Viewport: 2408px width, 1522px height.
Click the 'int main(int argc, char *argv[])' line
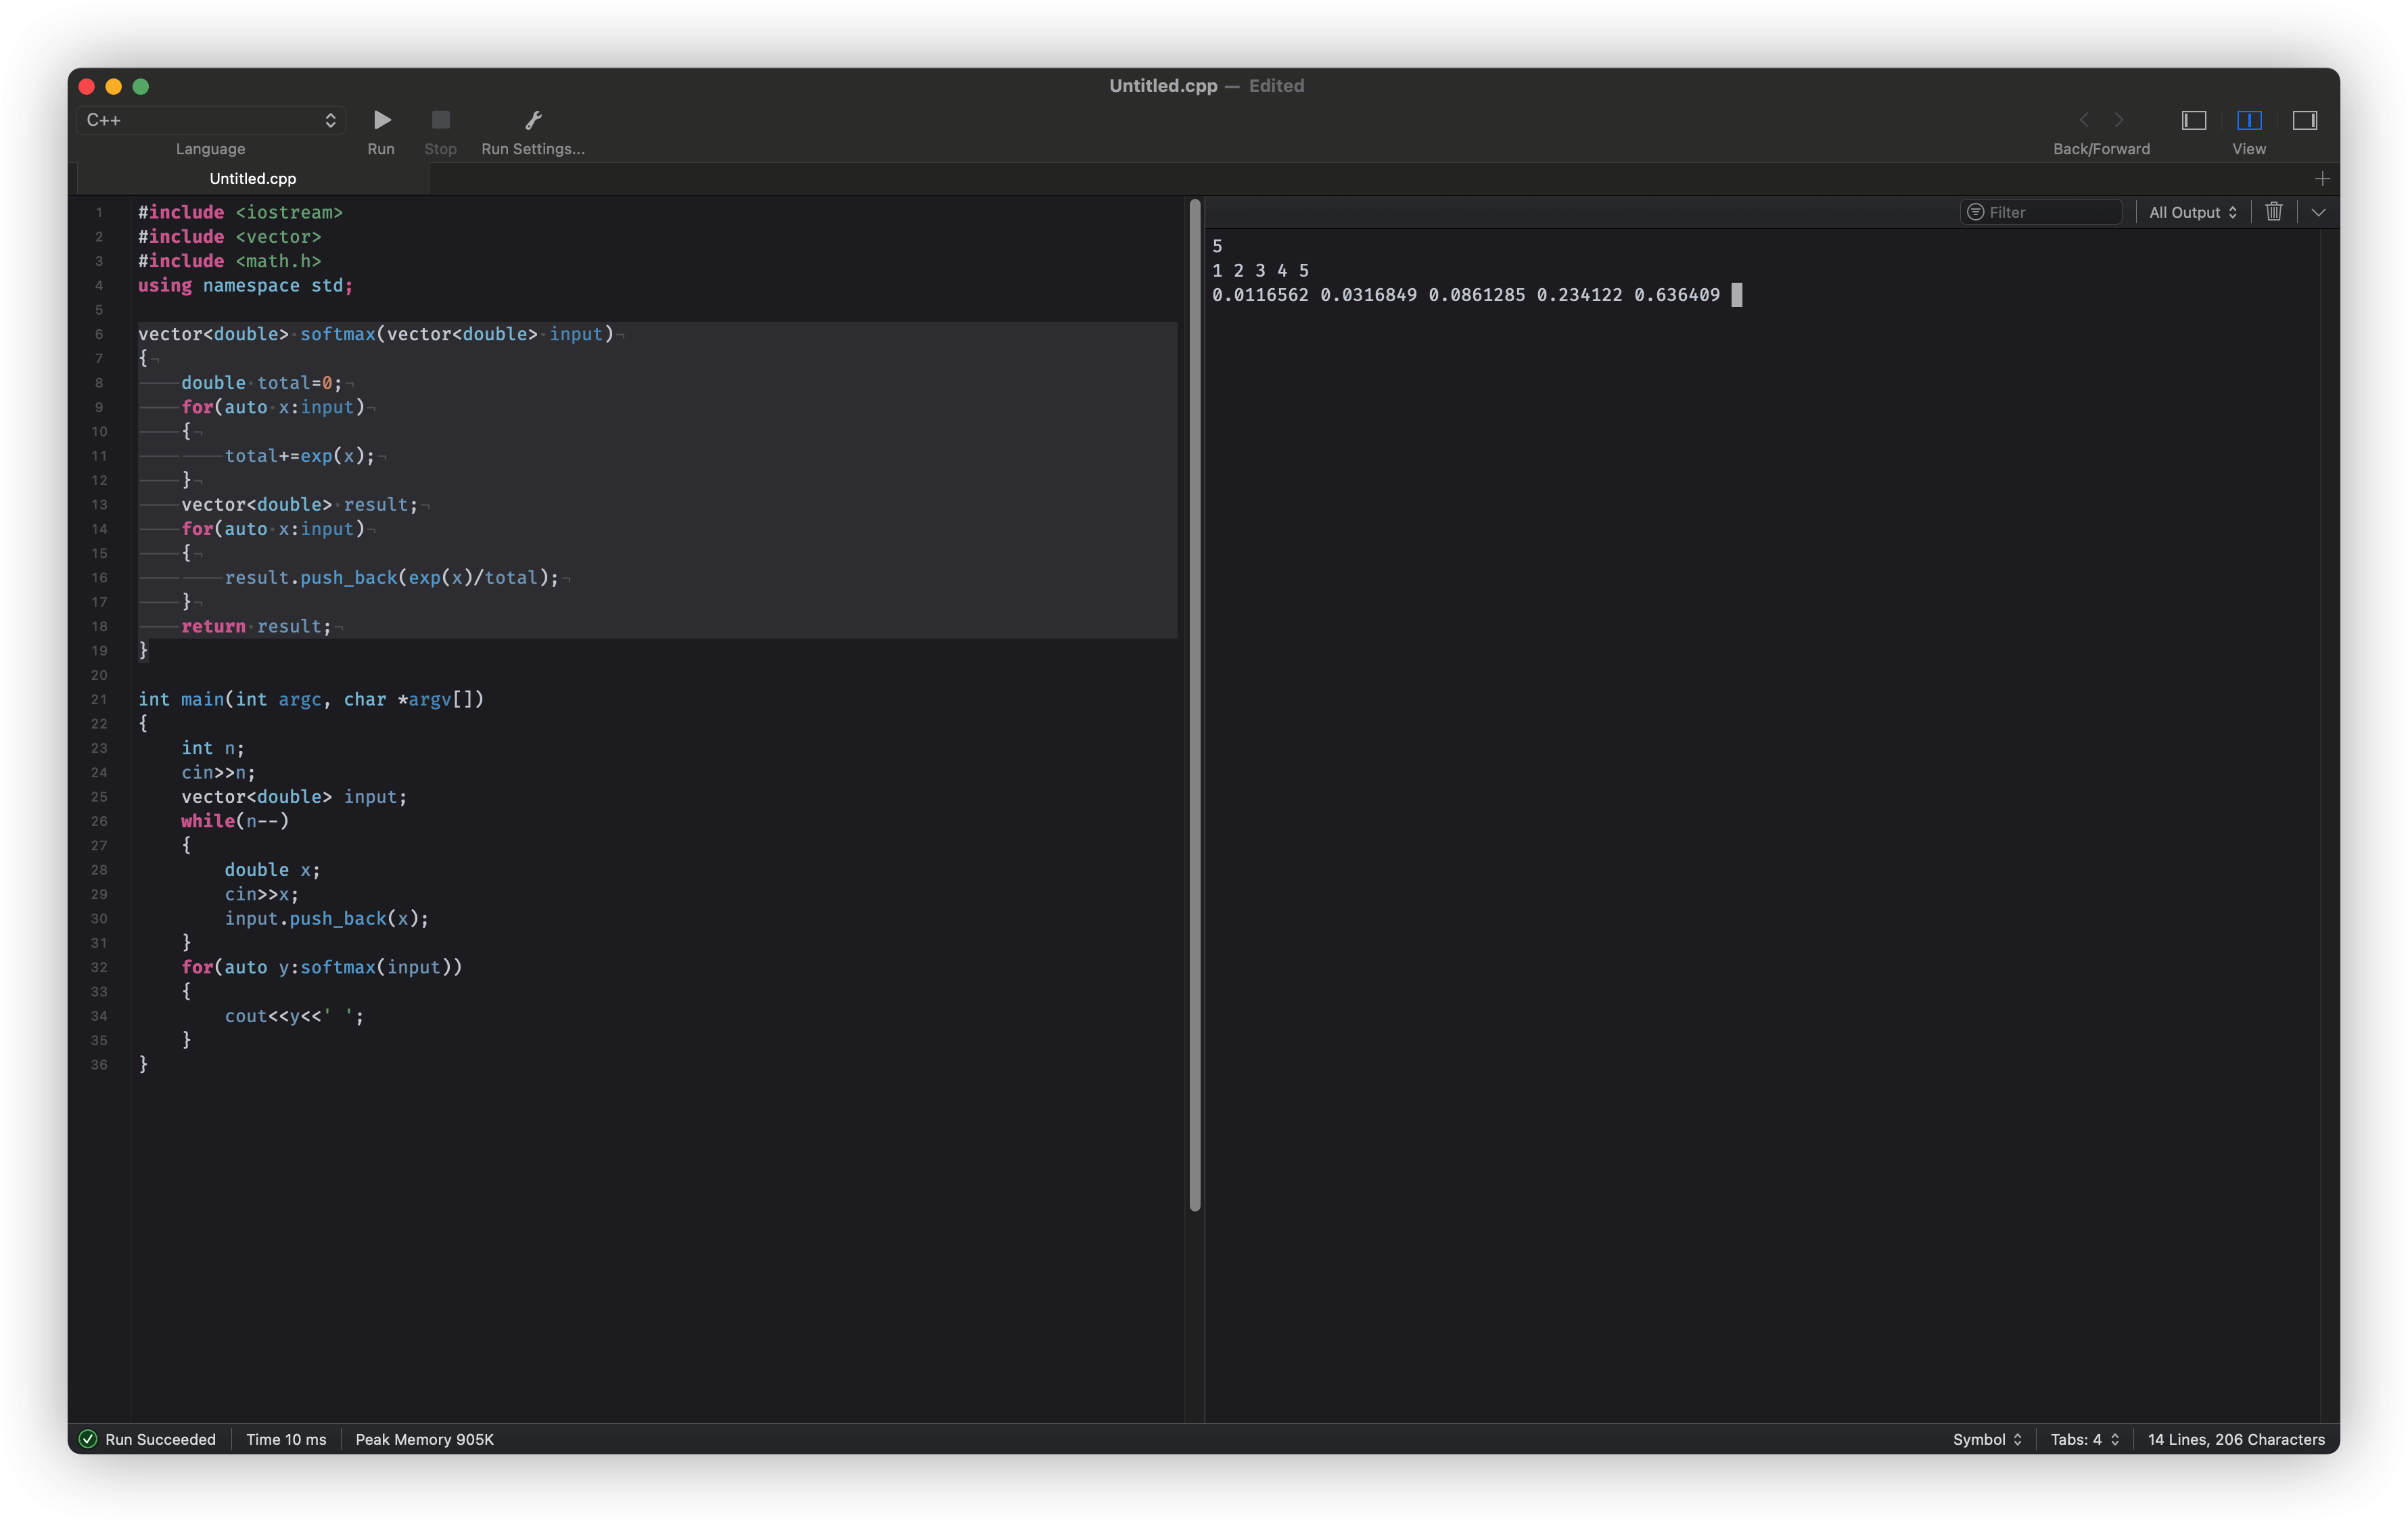(x=311, y=699)
